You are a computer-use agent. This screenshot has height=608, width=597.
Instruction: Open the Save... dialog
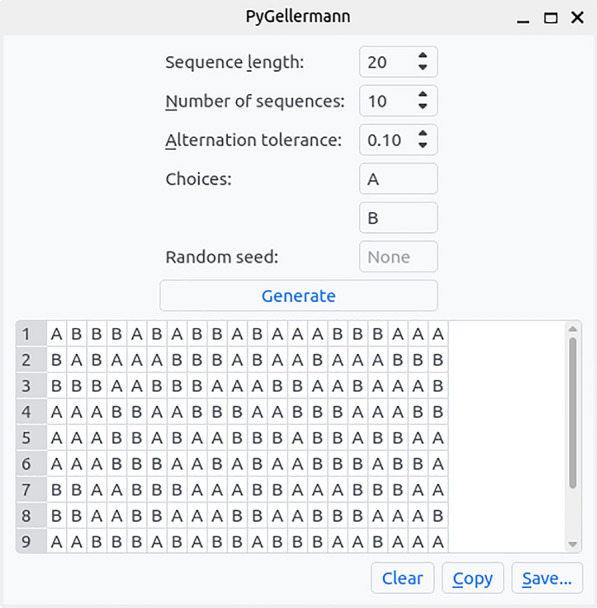coord(547,578)
